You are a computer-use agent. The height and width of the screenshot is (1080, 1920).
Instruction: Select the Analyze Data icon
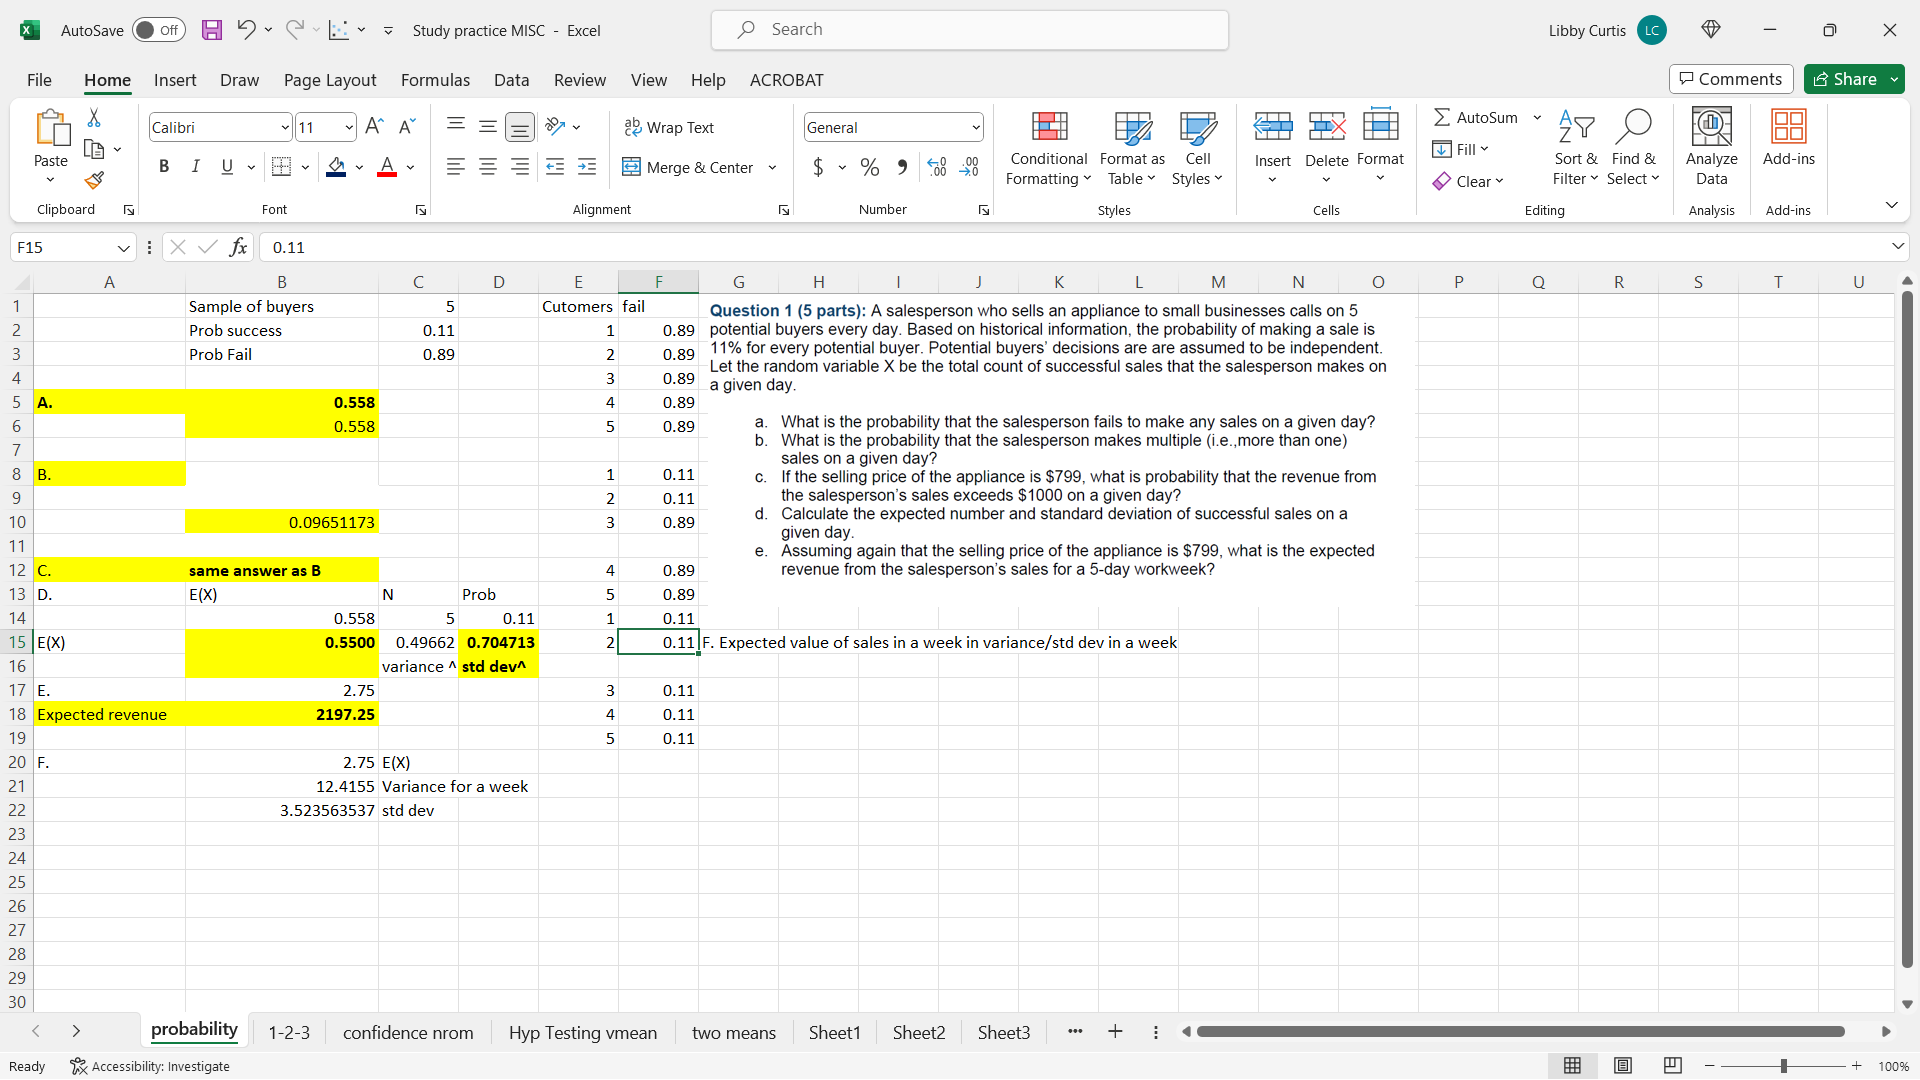(x=1711, y=147)
